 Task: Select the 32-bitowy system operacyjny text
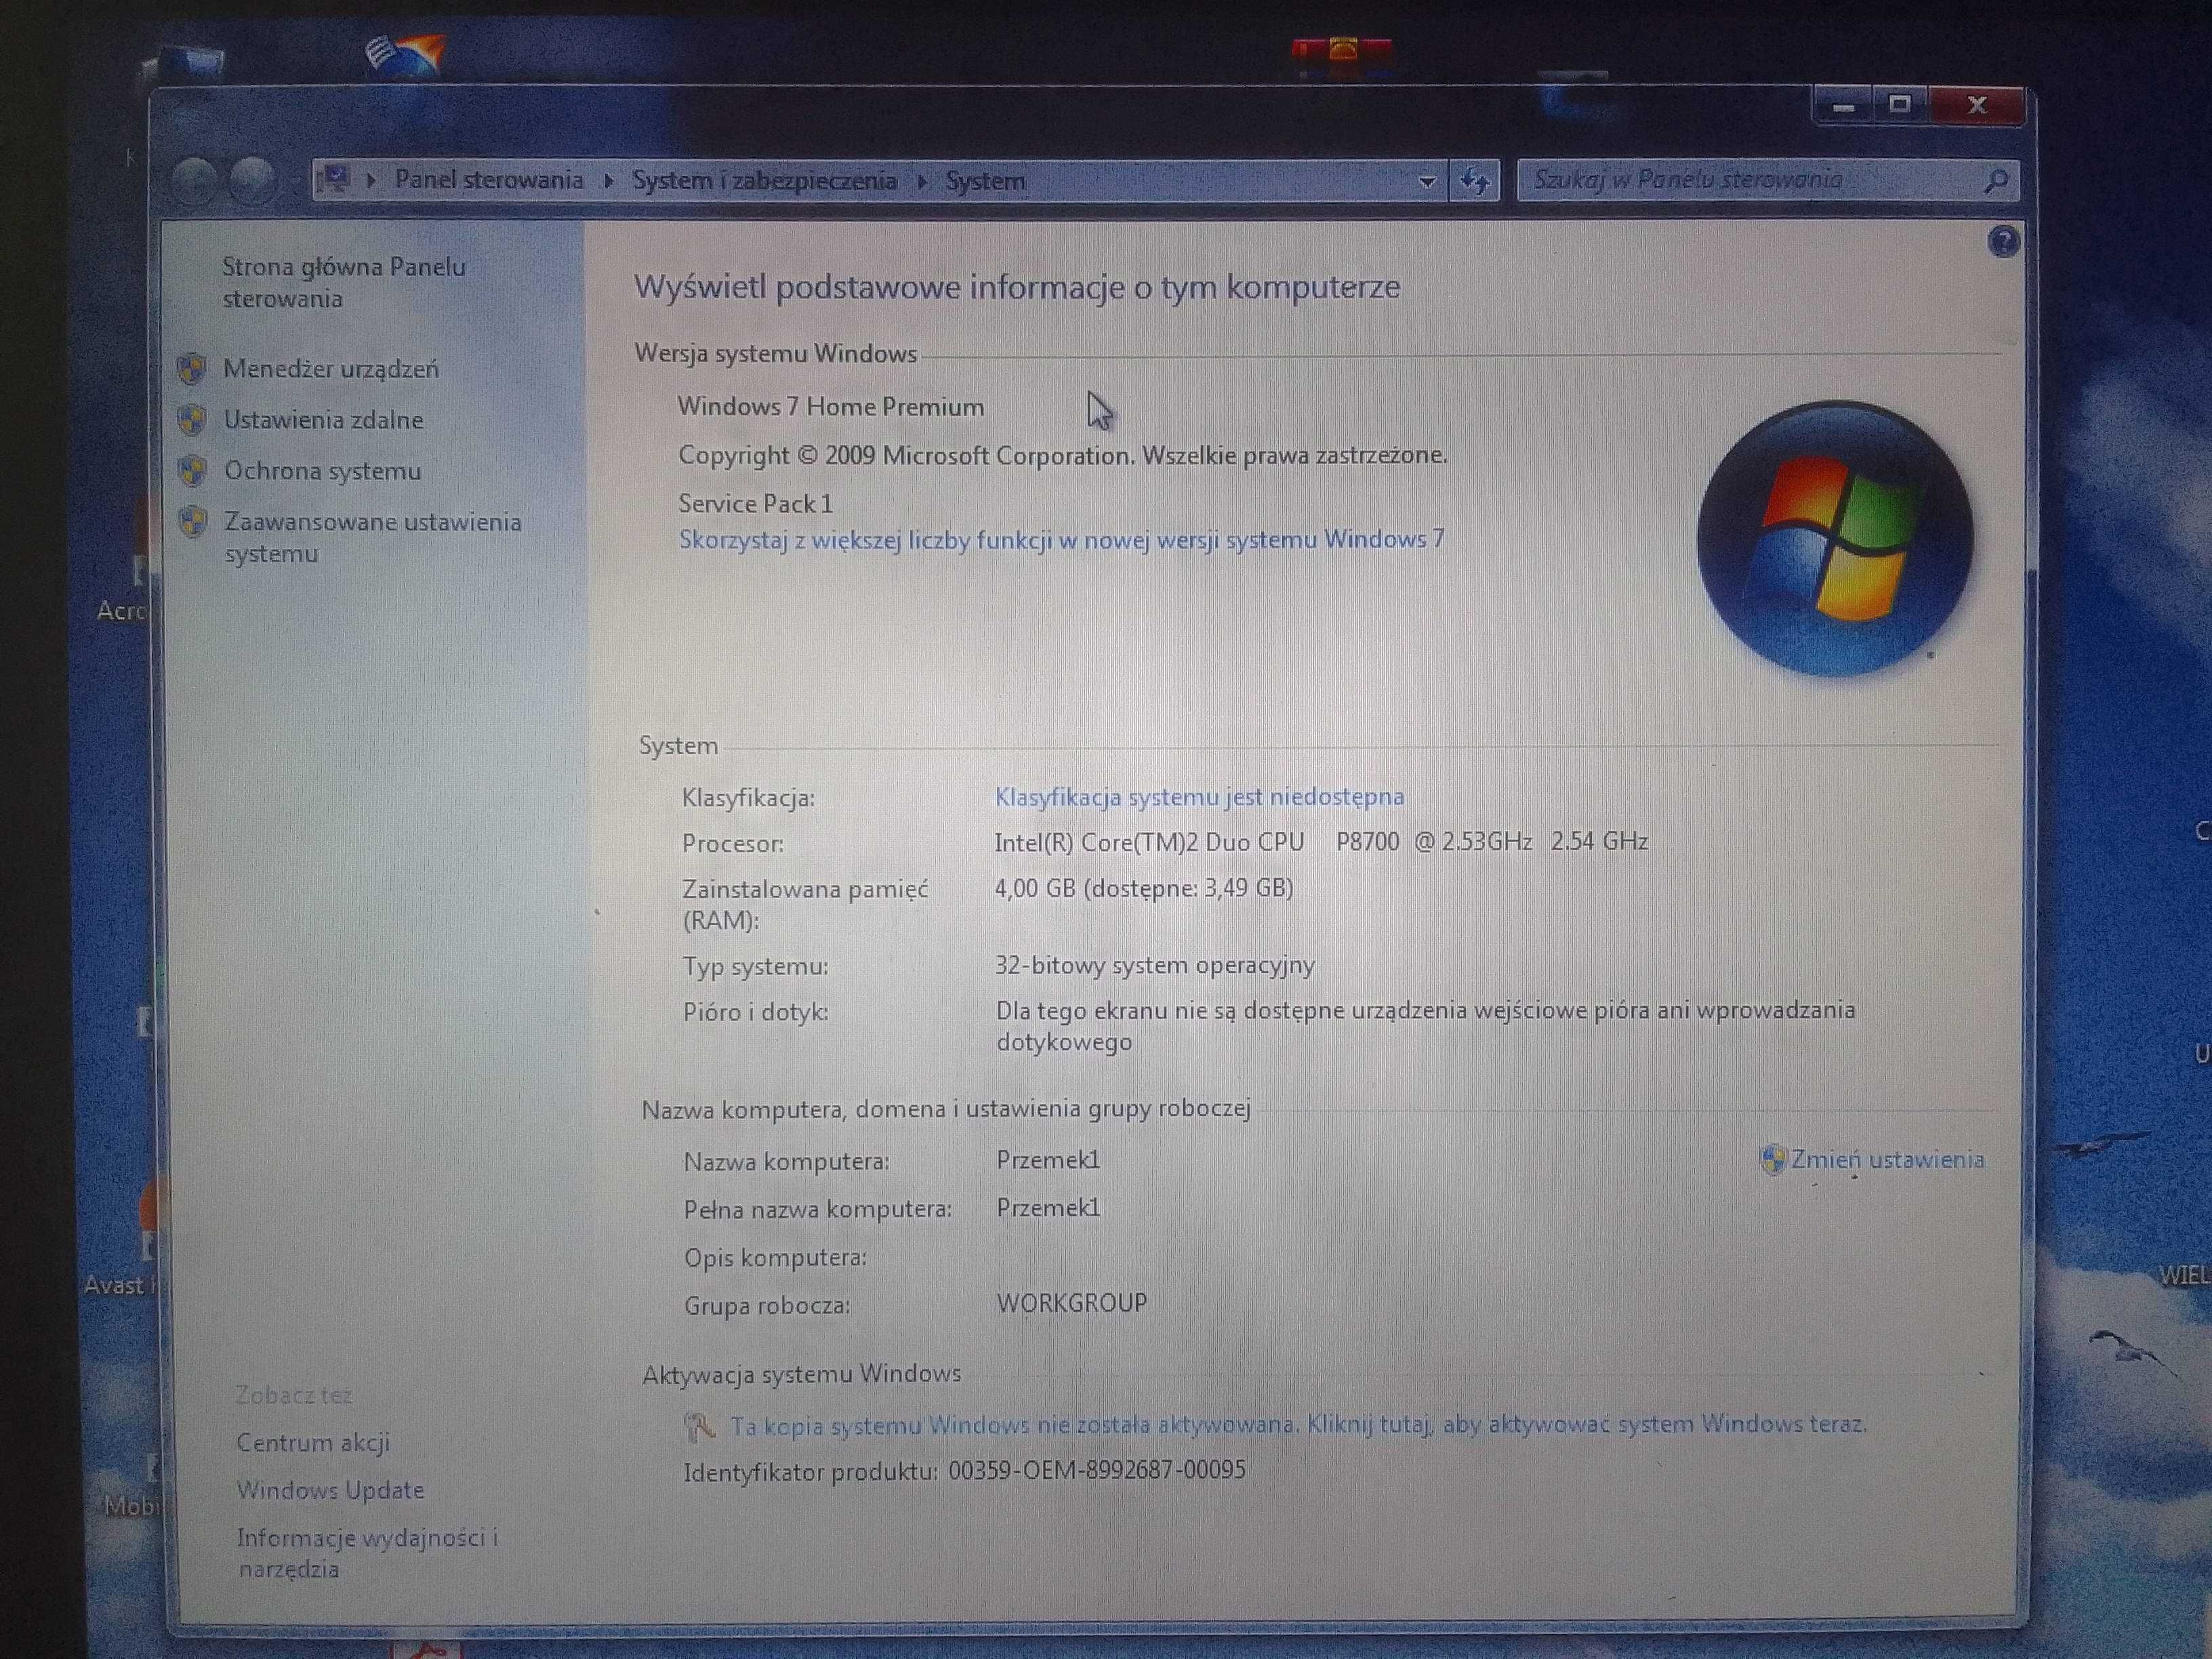[x=1155, y=965]
